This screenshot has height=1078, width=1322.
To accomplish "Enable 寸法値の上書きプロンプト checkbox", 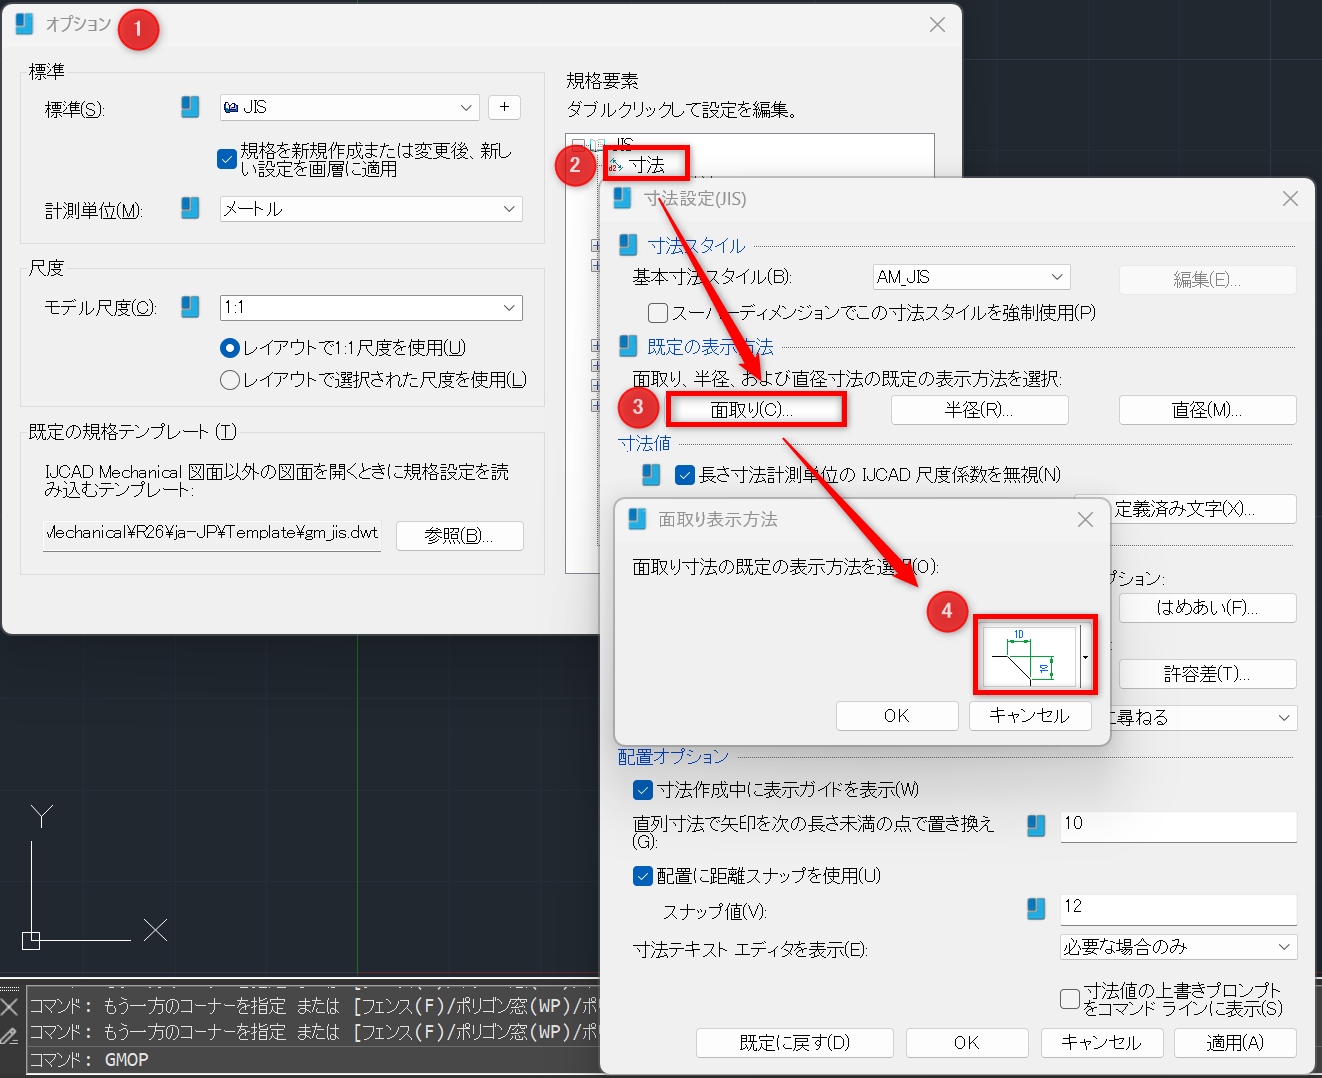I will click(1070, 999).
